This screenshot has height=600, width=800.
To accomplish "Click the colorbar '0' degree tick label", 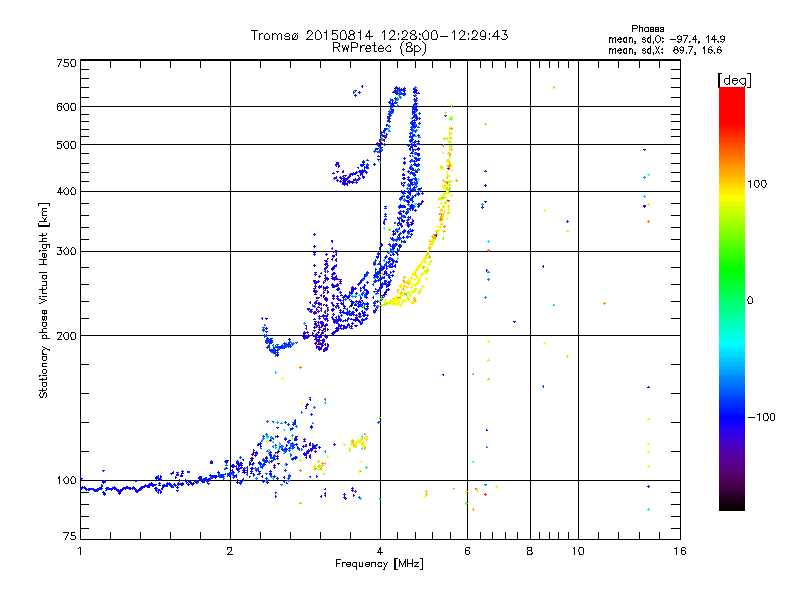I will pyautogui.click(x=750, y=301).
